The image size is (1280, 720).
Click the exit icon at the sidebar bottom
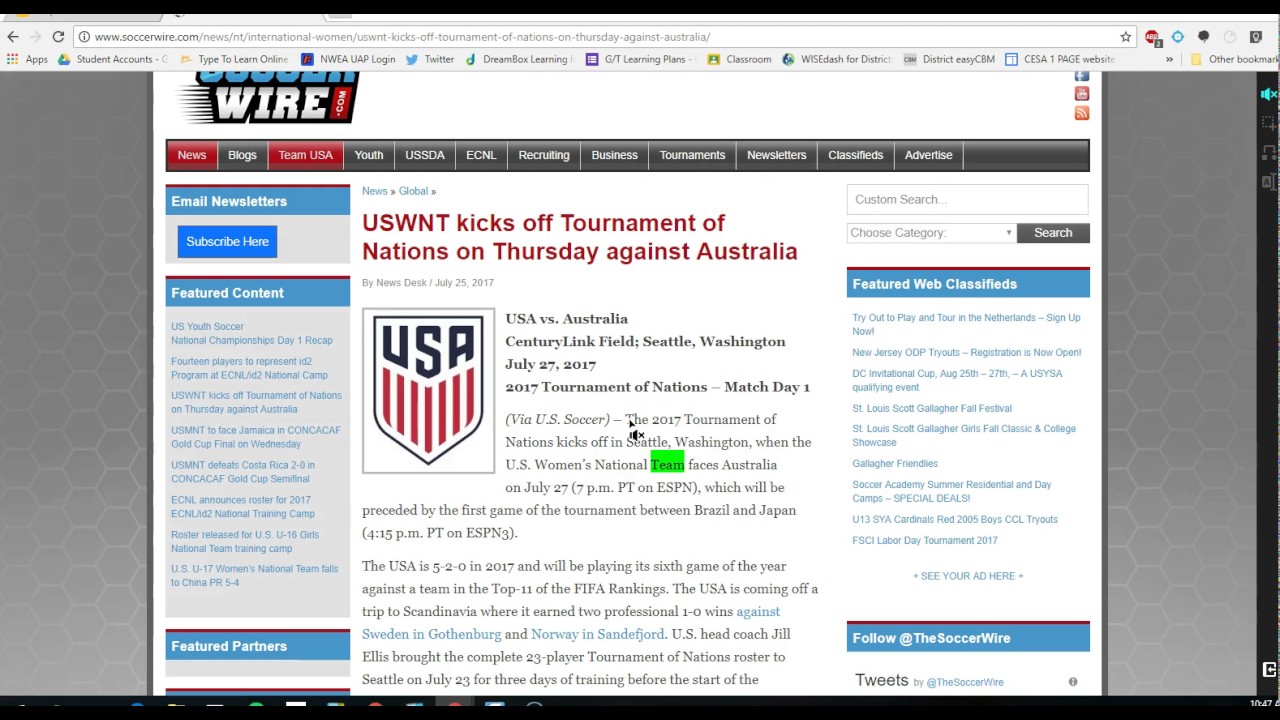[x=1269, y=670]
